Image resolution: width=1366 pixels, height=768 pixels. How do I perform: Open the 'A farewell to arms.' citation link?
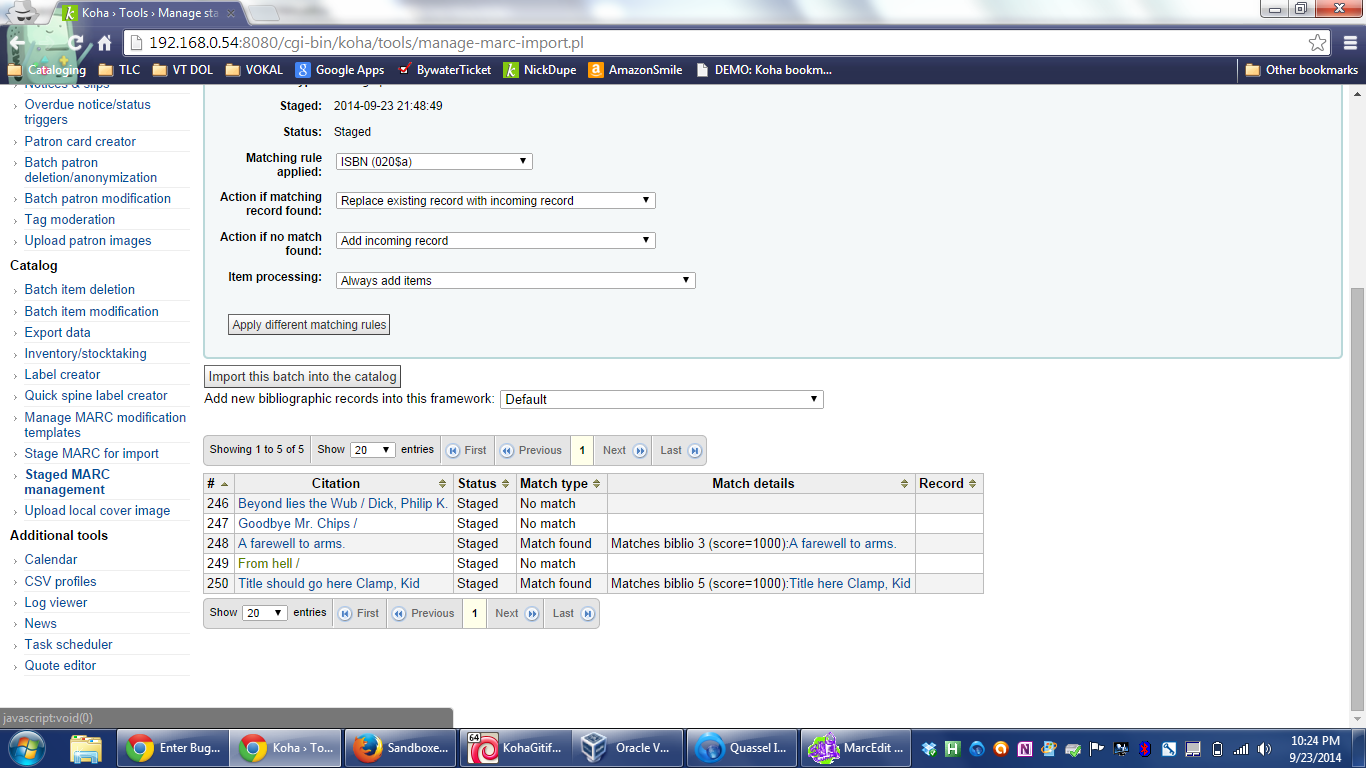click(x=291, y=544)
